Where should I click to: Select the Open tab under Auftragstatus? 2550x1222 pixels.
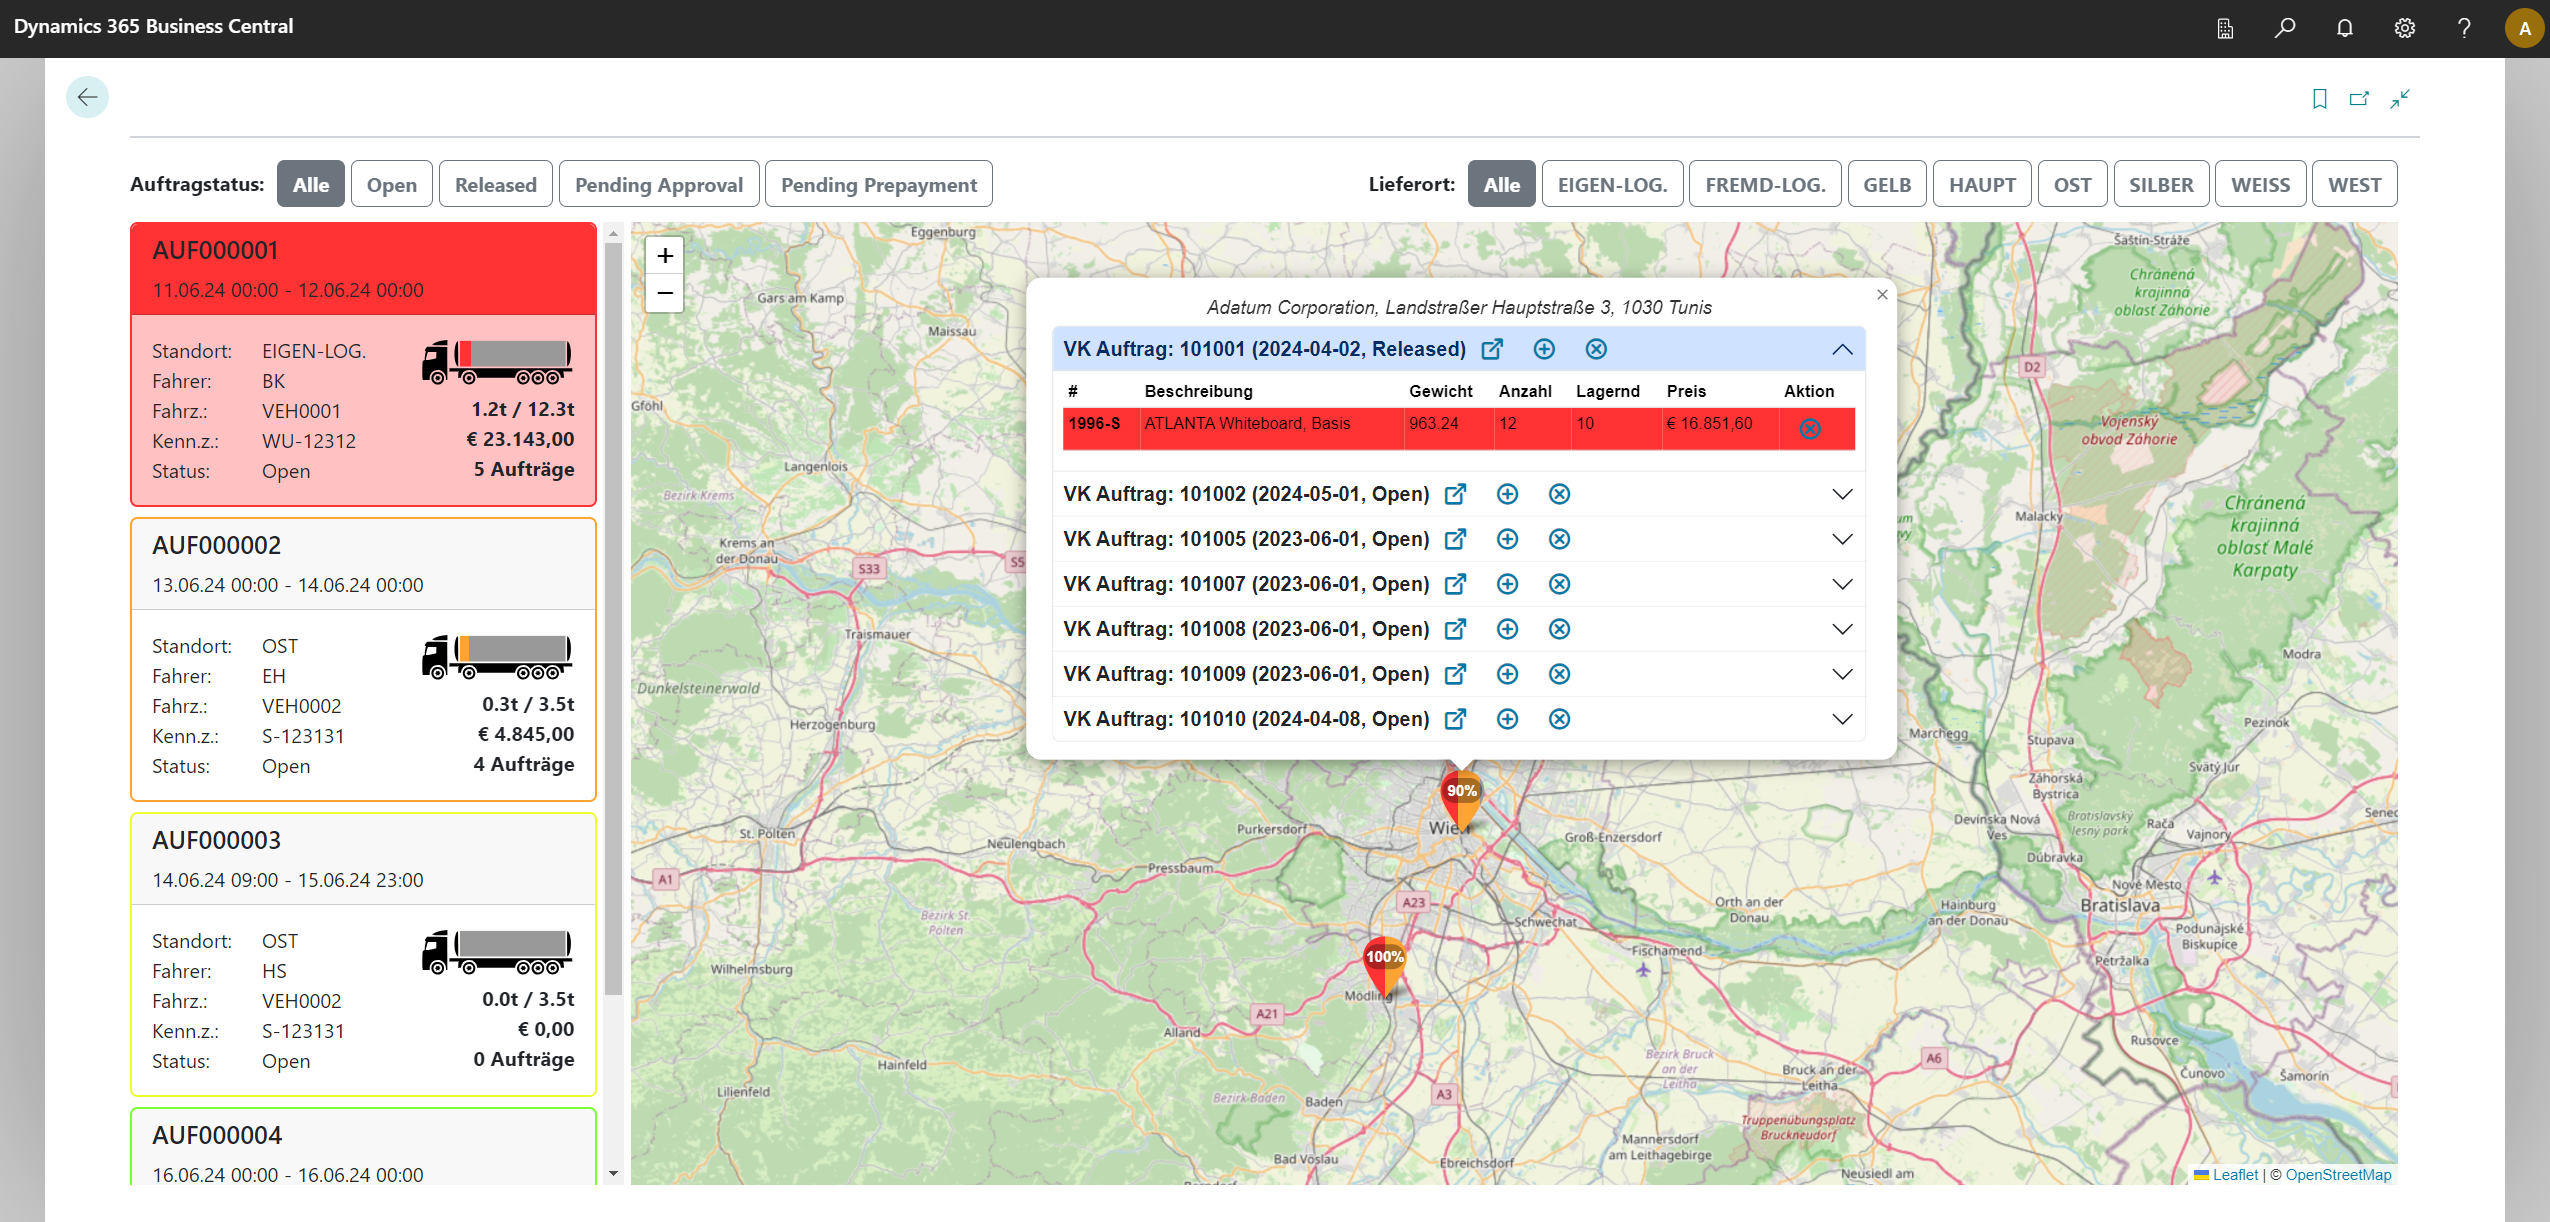point(391,184)
